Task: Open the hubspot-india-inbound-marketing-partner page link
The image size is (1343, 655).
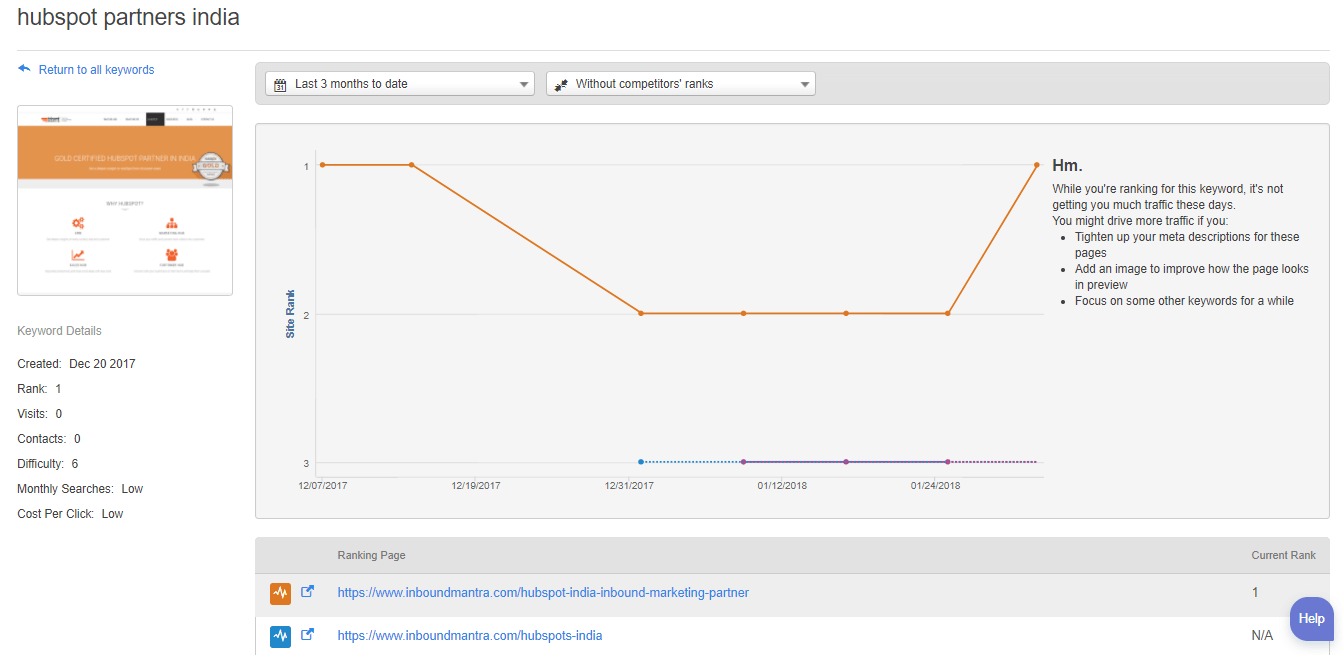Action: (543, 593)
